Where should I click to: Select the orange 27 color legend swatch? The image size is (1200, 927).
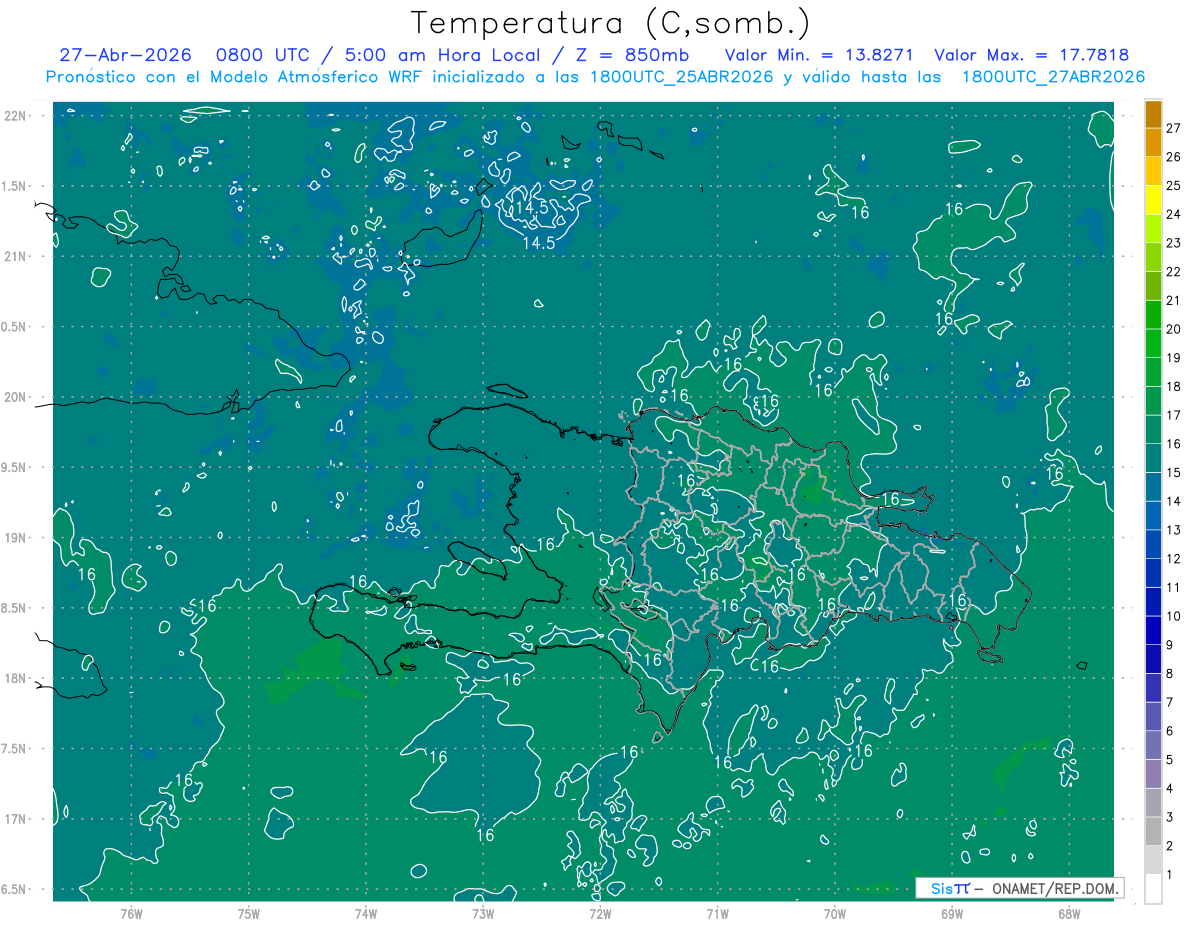pos(1153,114)
